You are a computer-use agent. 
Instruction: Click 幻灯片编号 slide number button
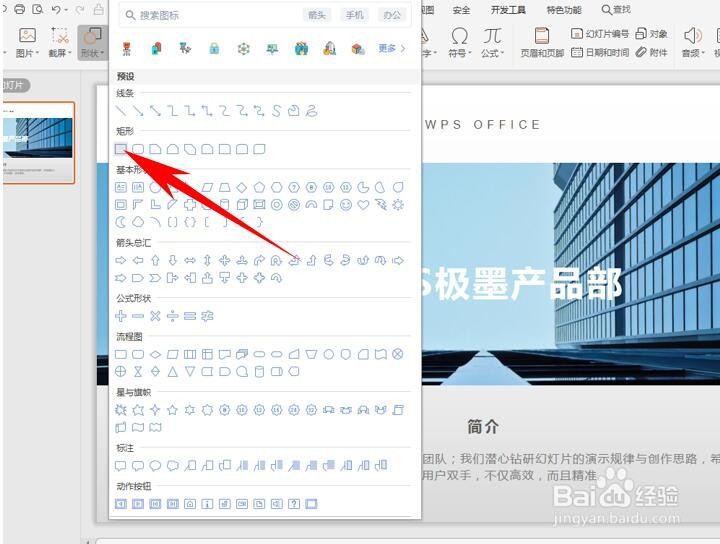(x=600, y=34)
